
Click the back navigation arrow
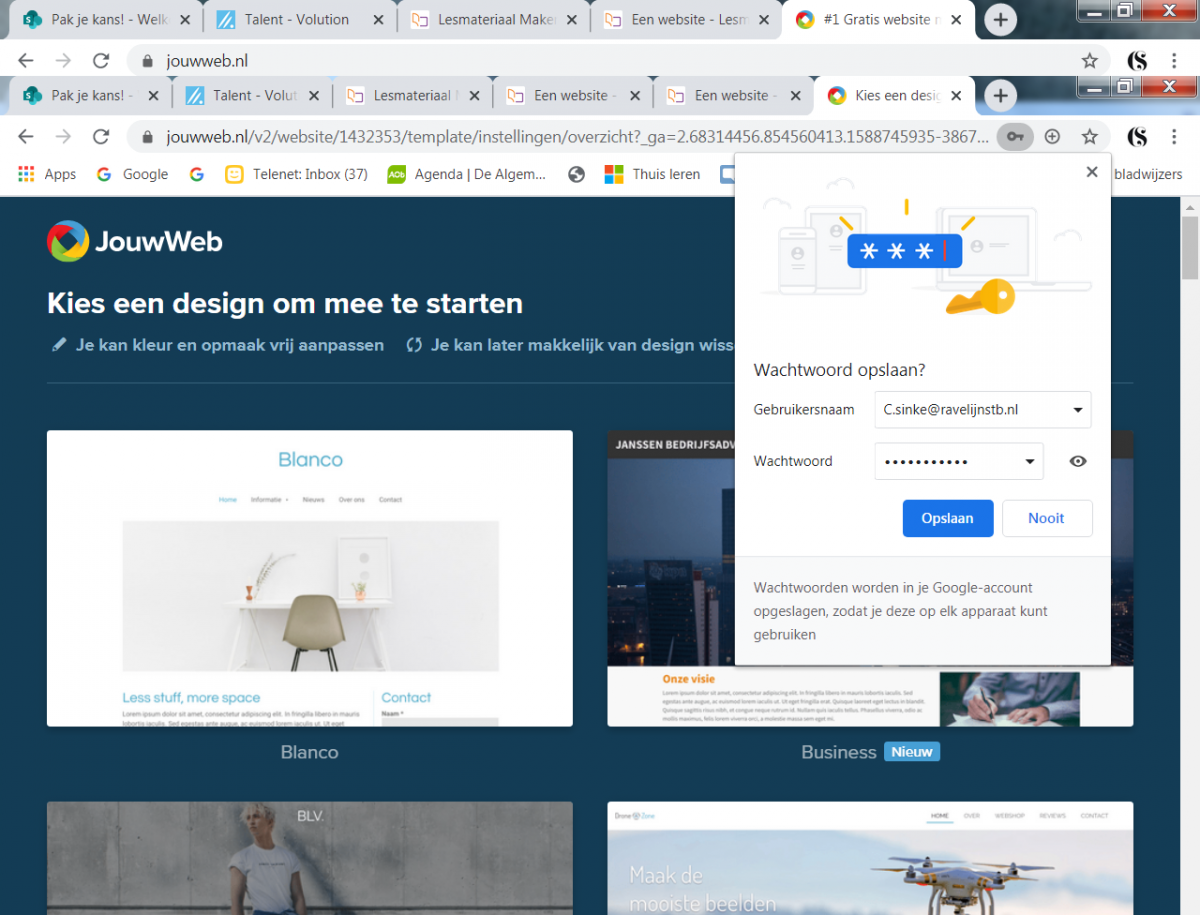(26, 136)
